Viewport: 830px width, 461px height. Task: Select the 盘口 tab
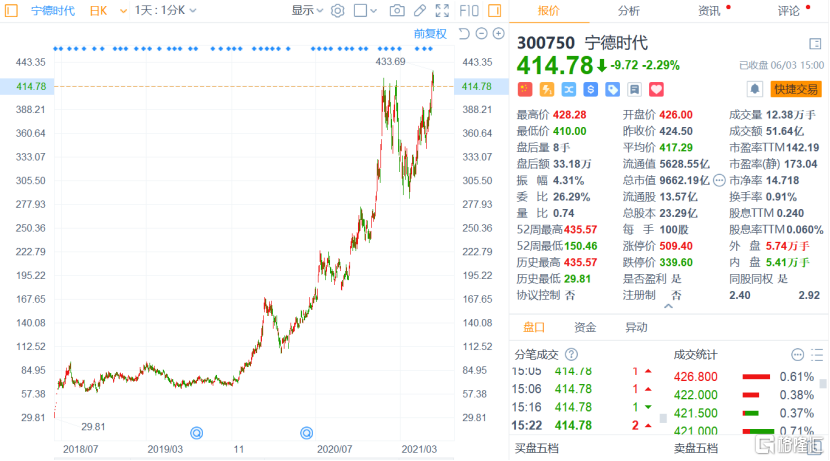[x=534, y=327]
